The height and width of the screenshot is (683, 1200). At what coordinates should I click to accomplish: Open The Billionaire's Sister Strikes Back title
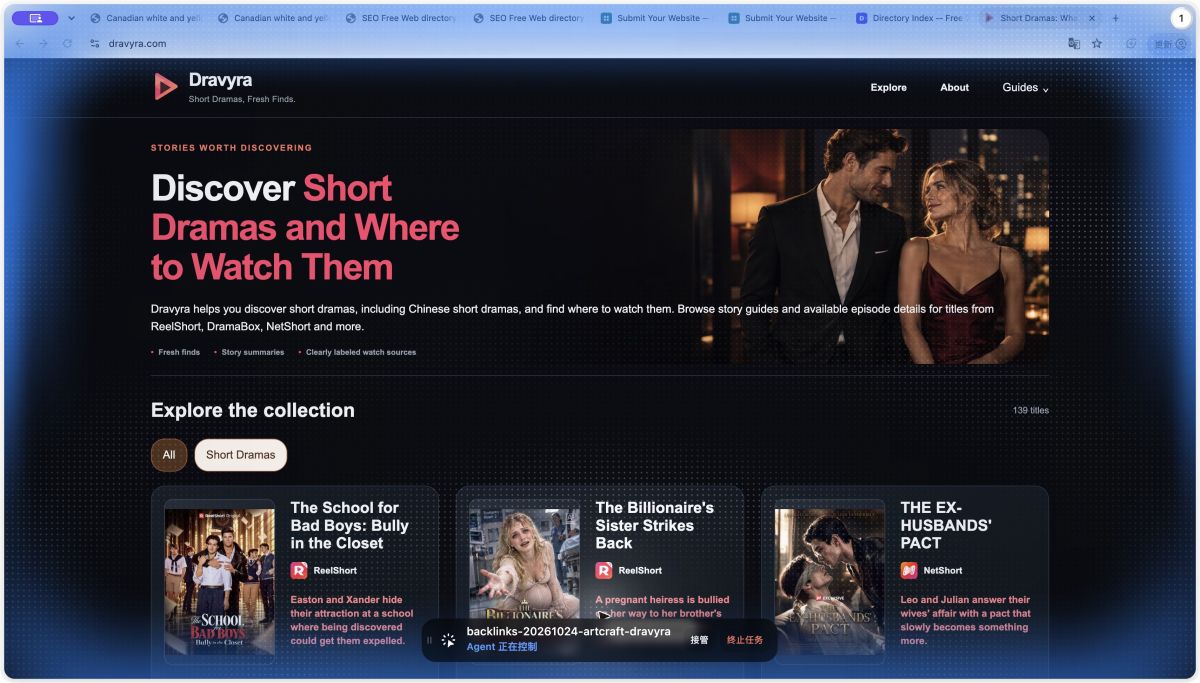coord(655,525)
